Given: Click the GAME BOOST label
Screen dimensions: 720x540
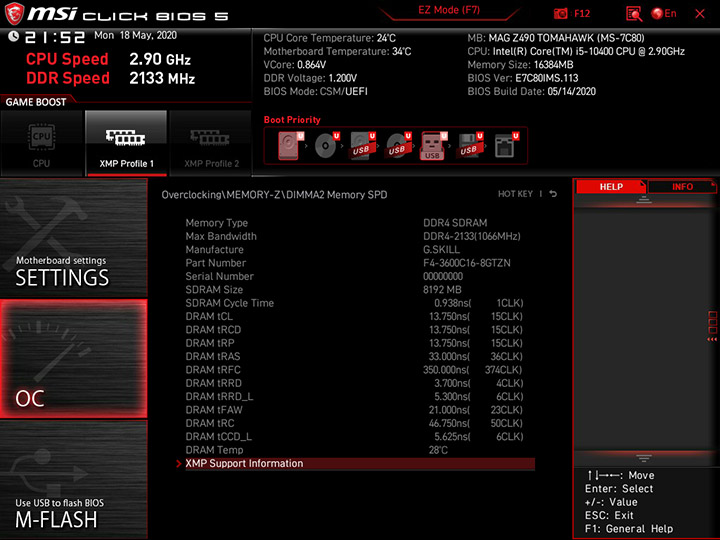Looking at the screenshot, I should pyautogui.click(x=36, y=102).
